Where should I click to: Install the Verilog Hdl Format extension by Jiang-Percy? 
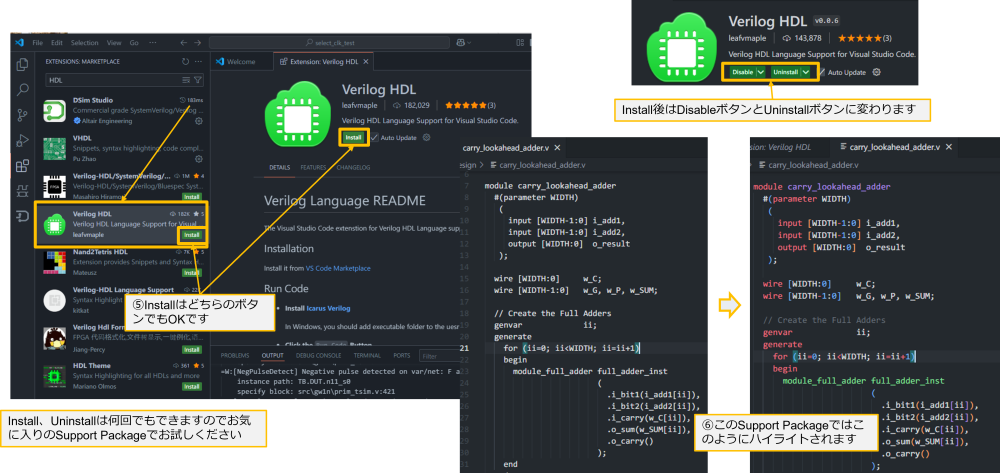192,349
